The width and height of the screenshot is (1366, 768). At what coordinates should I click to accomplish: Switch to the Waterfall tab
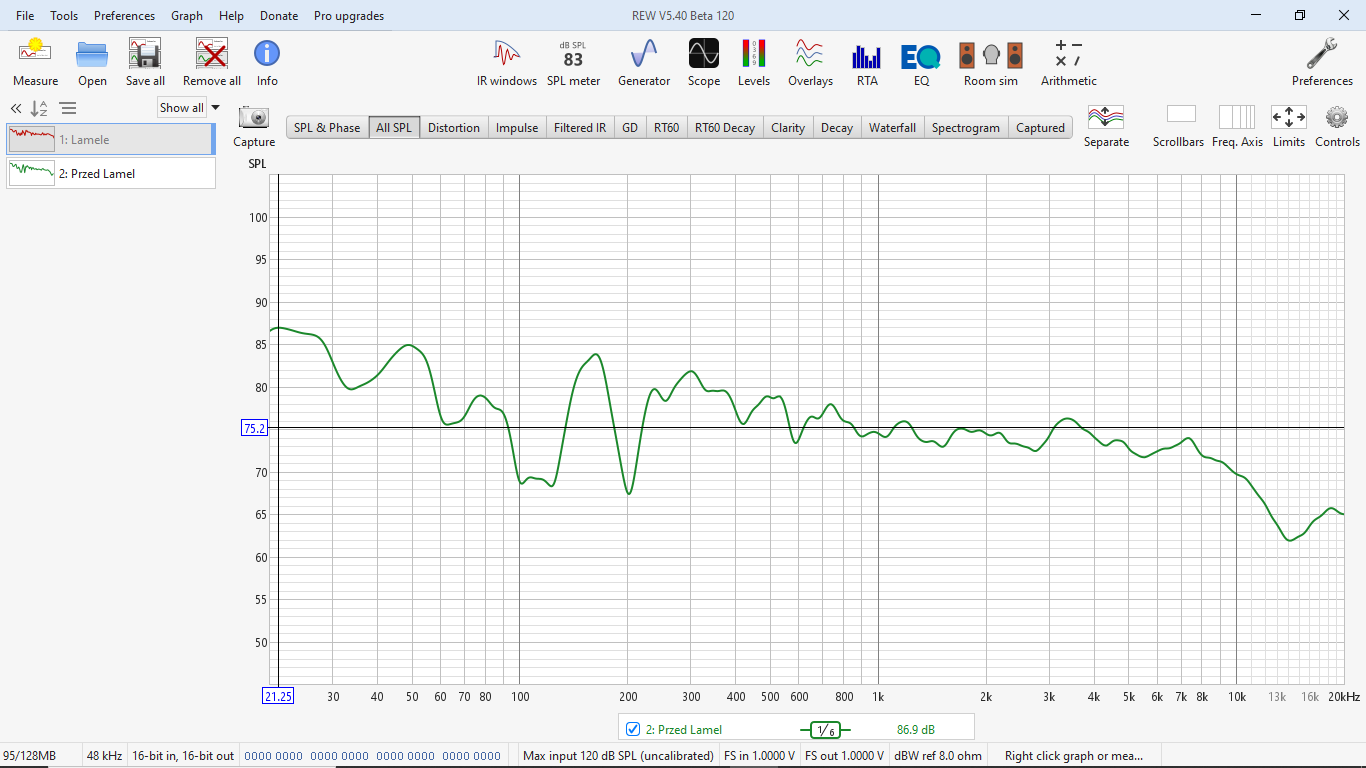[x=892, y=128]
